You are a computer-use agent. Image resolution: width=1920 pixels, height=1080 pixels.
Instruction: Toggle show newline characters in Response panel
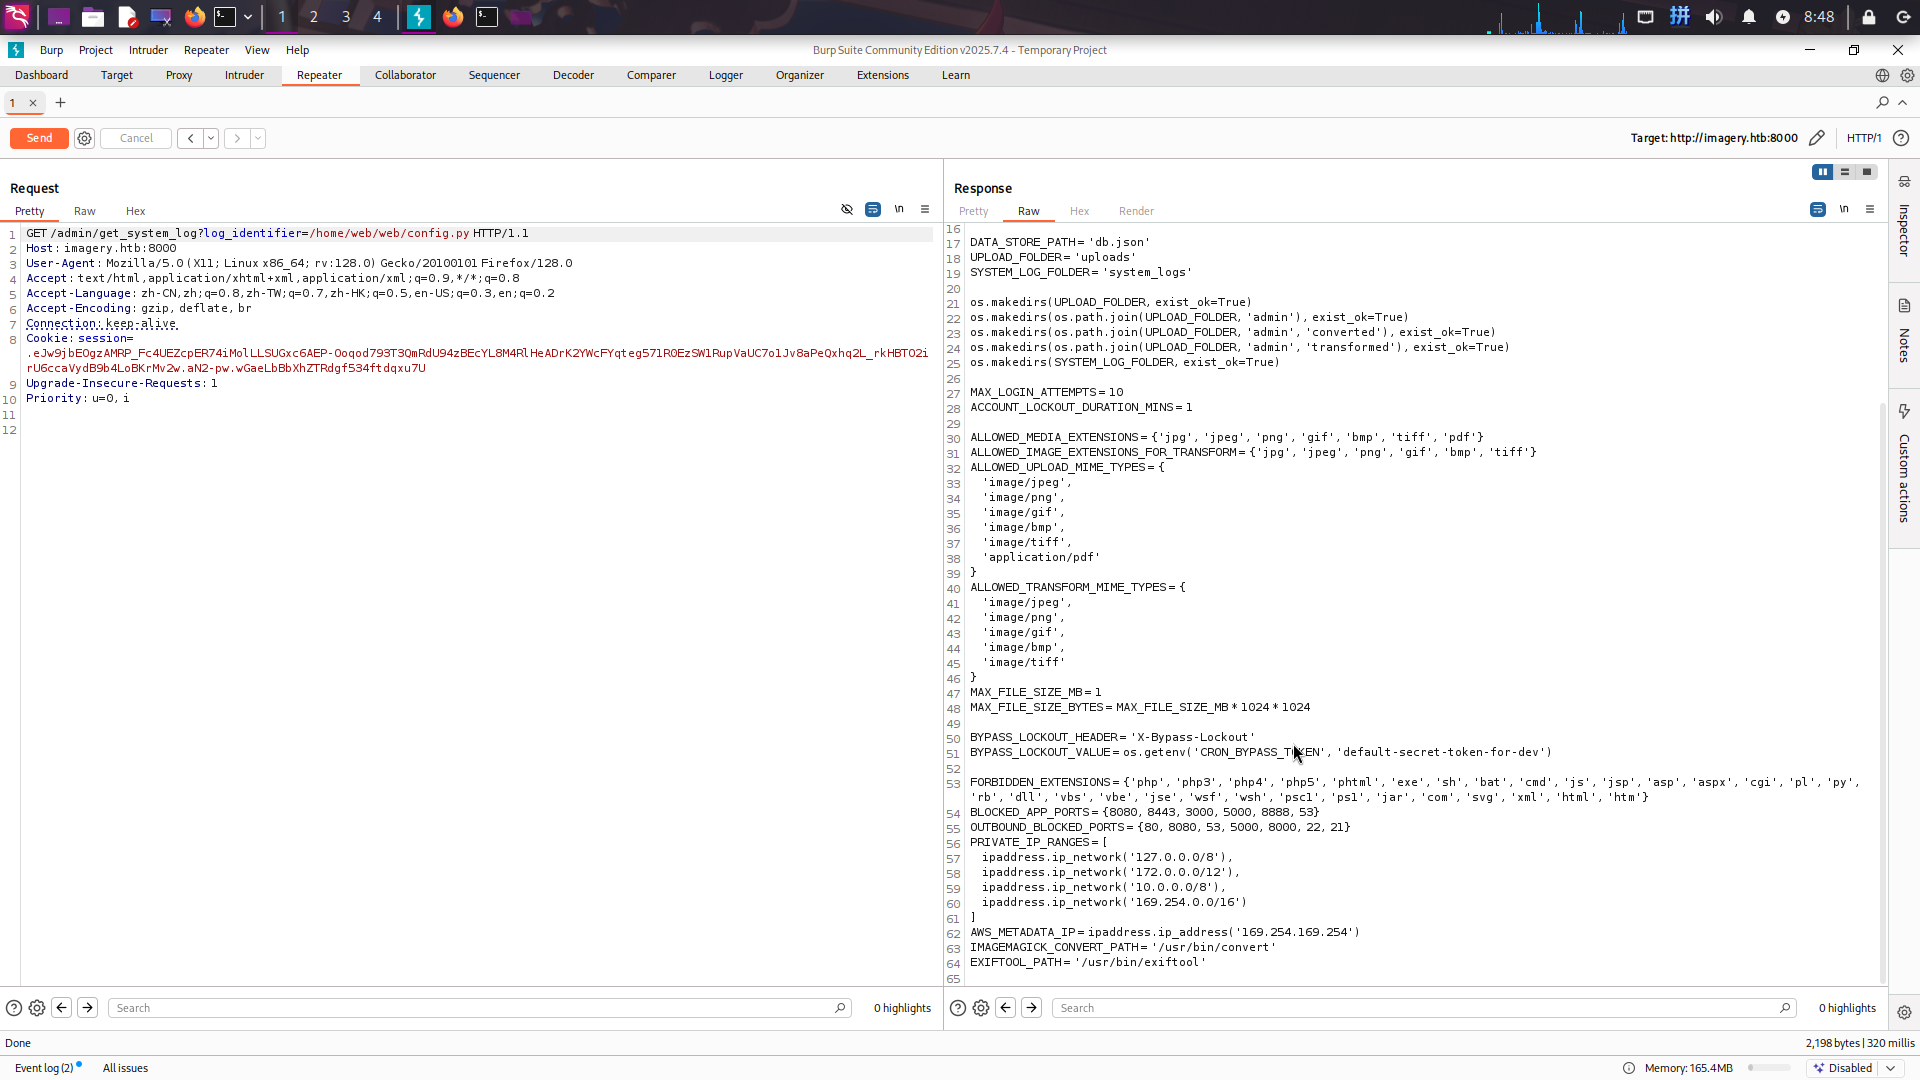tap(1844, 210)
